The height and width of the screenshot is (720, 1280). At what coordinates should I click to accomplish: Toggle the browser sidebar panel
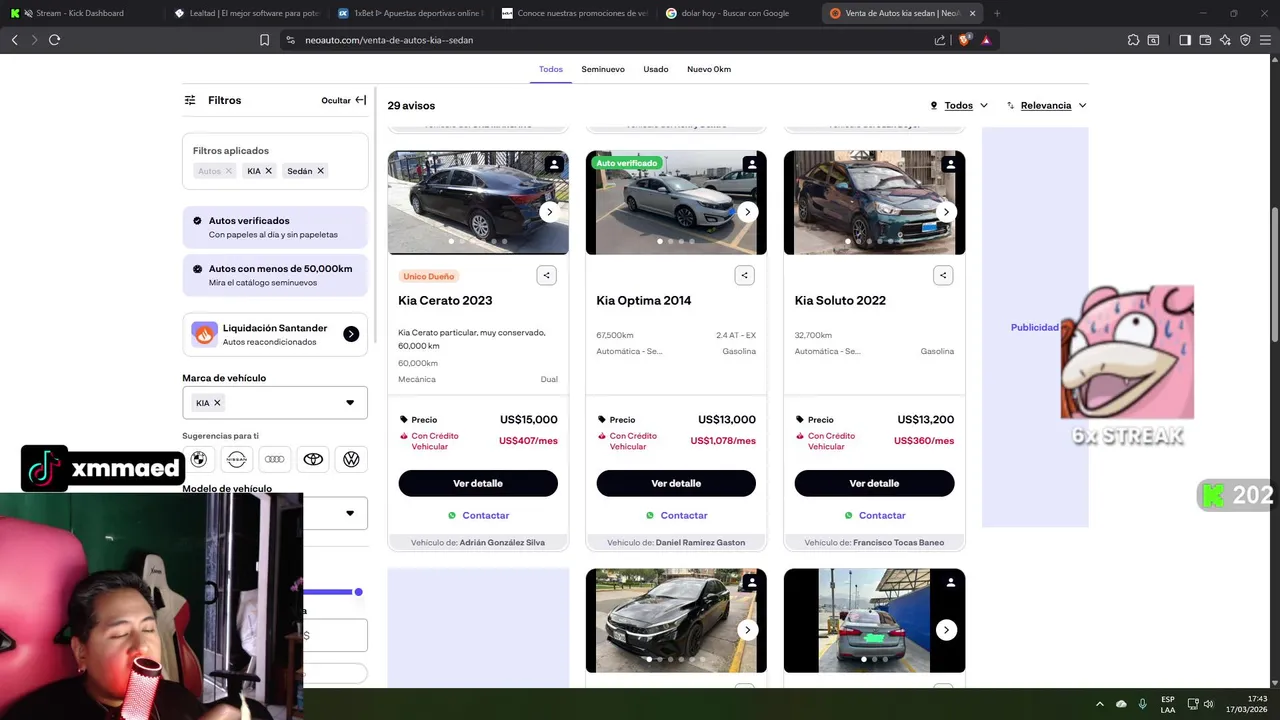tap(1185, 40)
